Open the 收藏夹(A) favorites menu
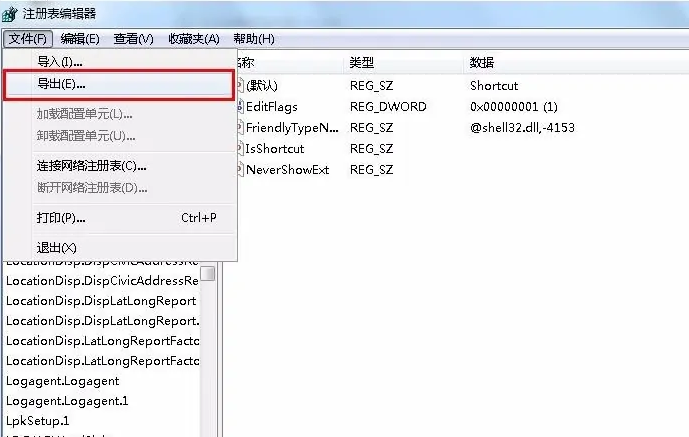The width and height of the screenshot is (689, 437). [x=193, y=39]
